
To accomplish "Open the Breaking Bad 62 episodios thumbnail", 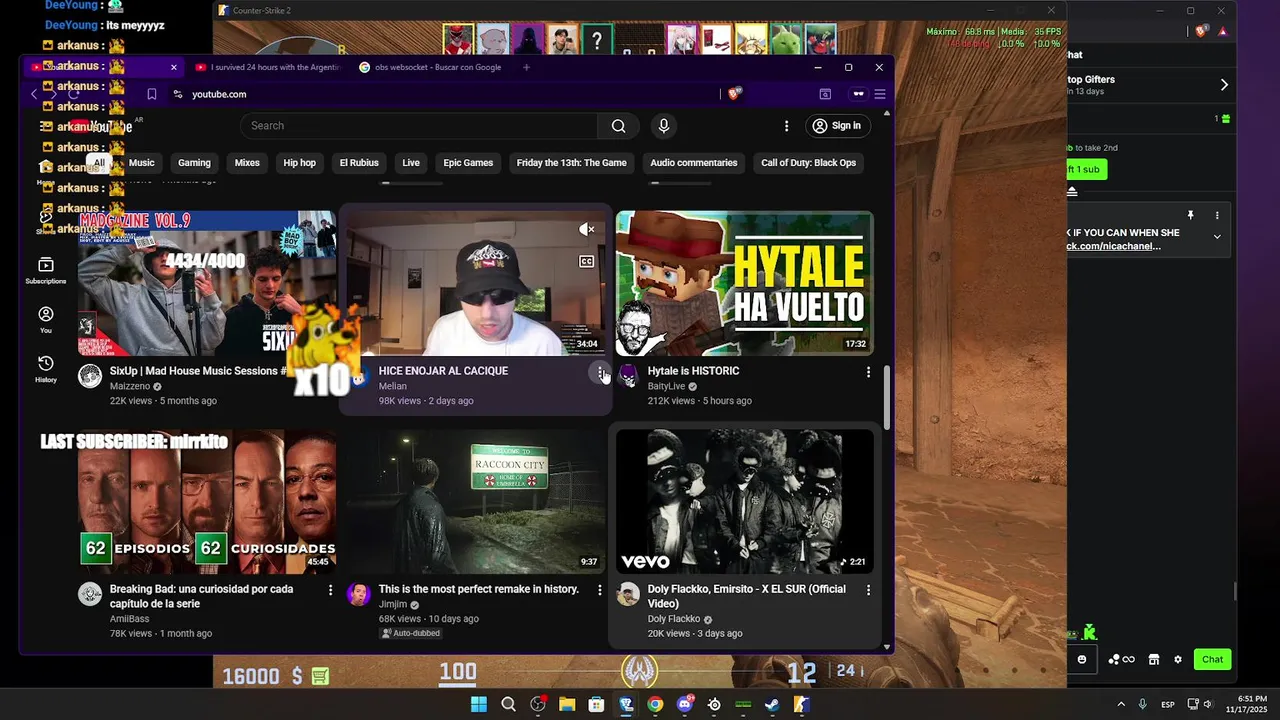I will [207, 502].
